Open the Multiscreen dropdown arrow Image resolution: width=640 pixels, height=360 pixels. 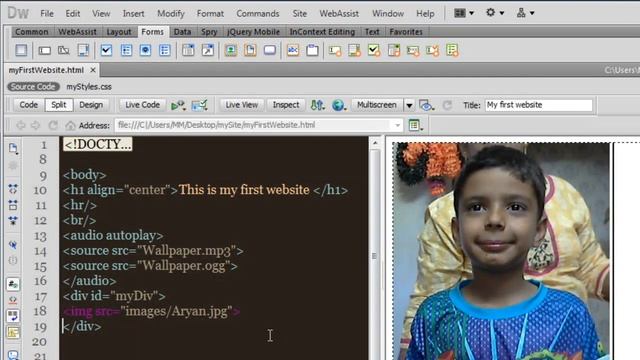tap(409, 105)
